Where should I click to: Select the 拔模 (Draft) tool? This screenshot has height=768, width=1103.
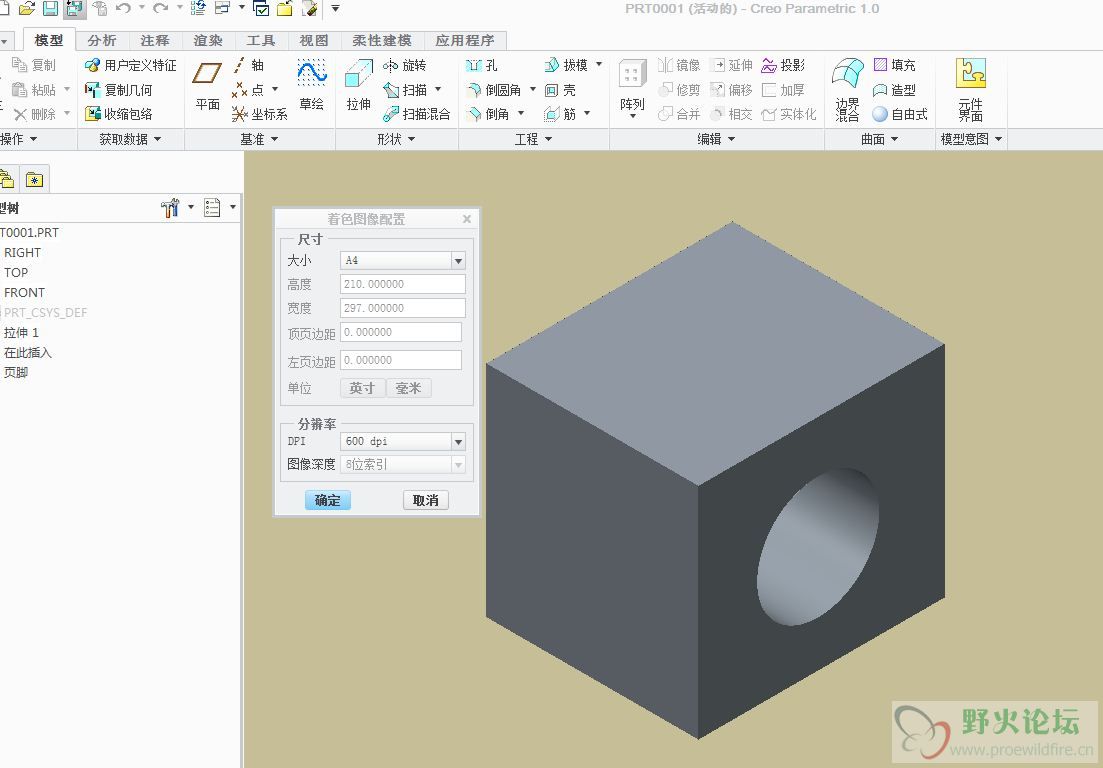567,65
